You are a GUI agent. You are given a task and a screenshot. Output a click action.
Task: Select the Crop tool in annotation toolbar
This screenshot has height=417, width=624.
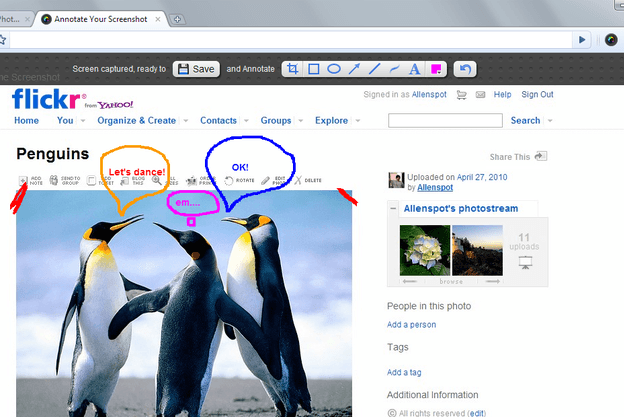(292, 69)
